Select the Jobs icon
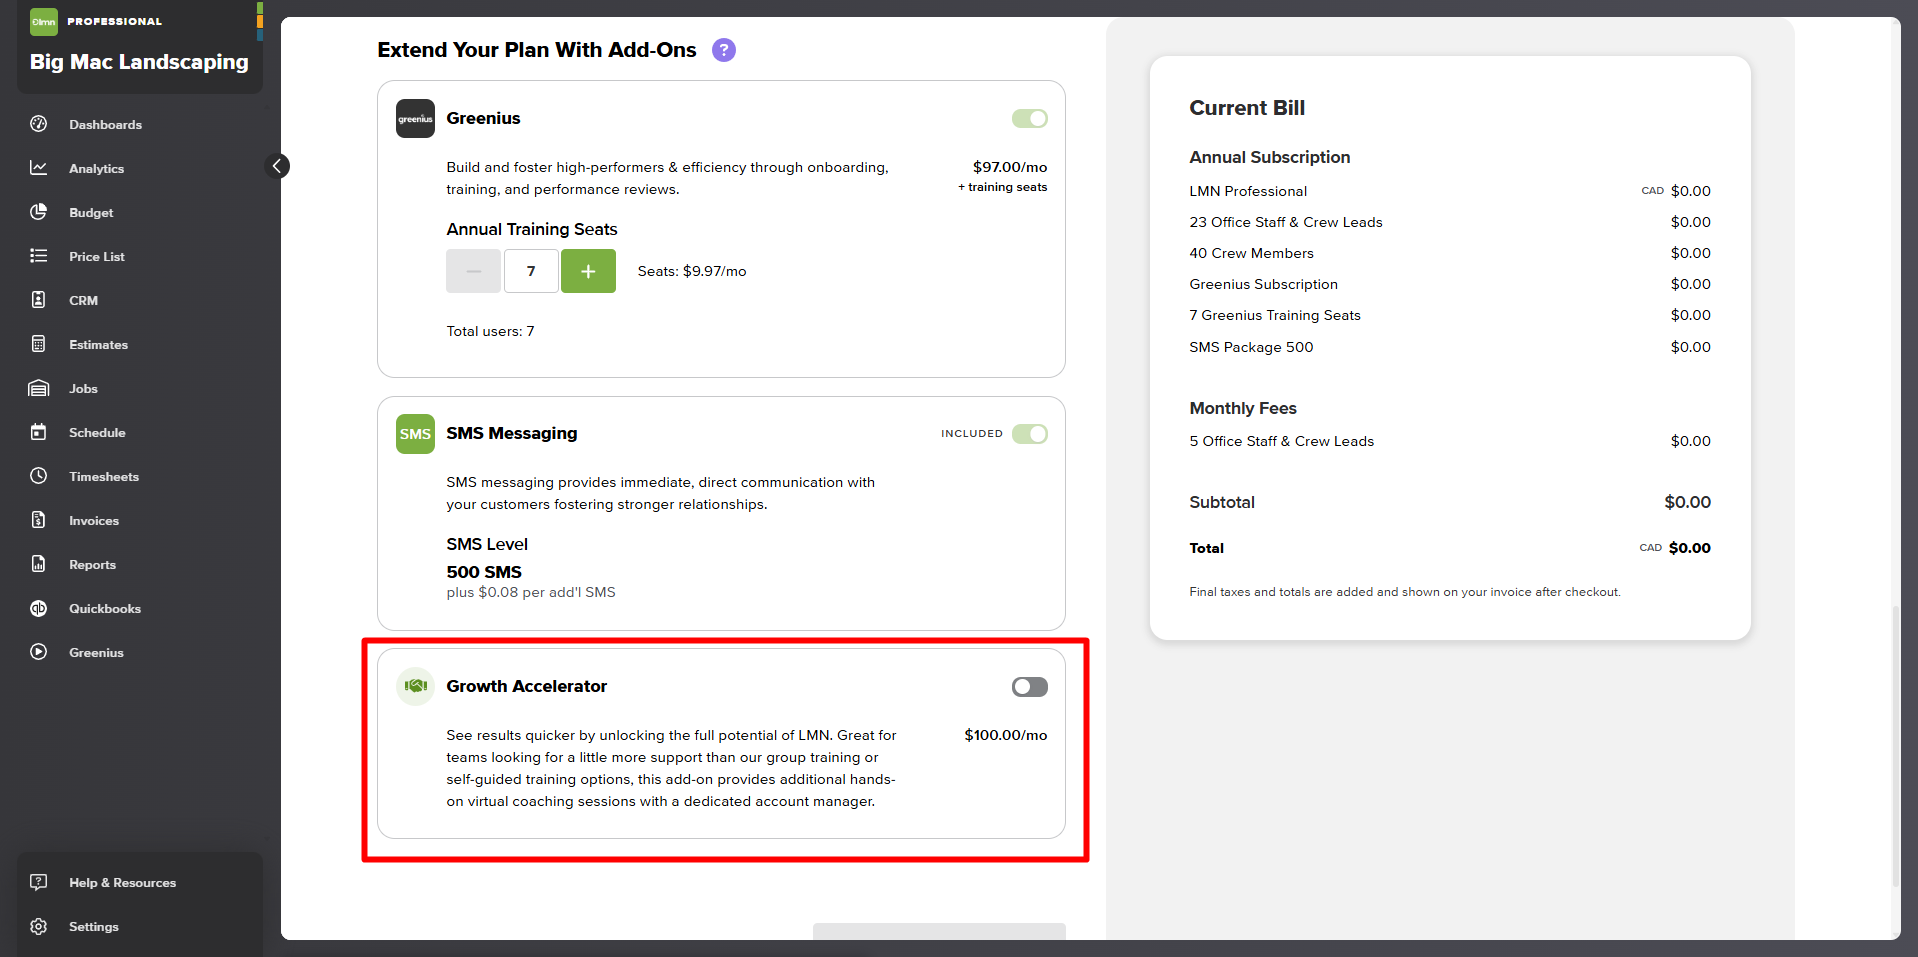The width and height of the screenshot is (1918, 957). pos(39,388)
